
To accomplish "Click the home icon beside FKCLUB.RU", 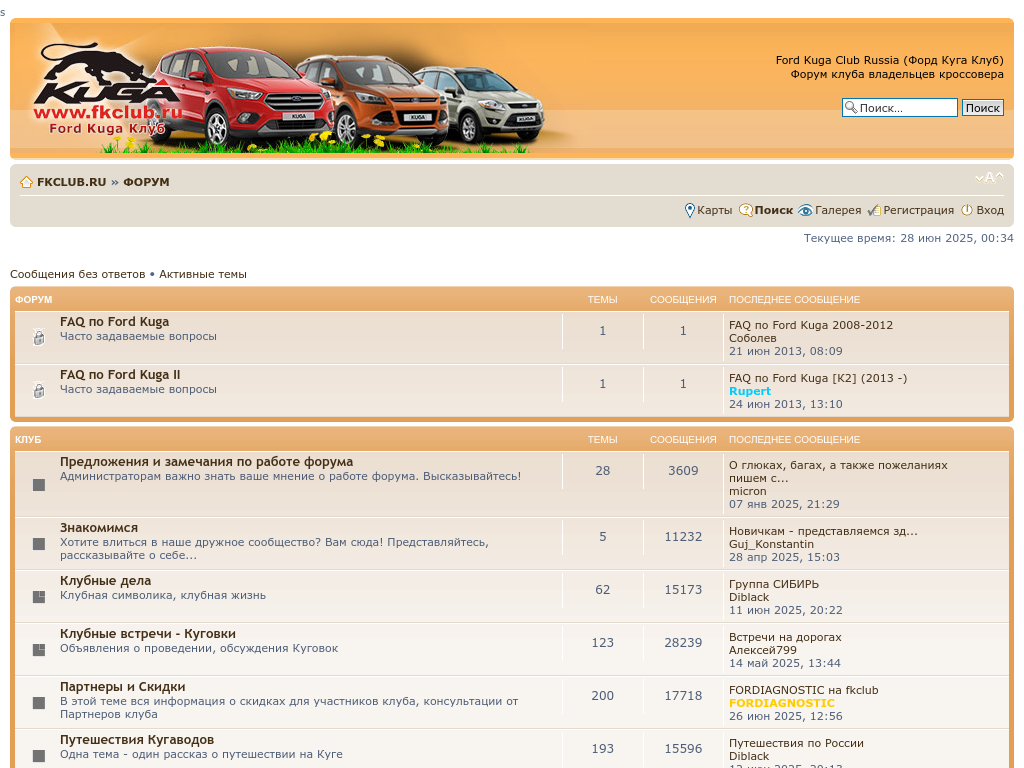I will [x=26, y=182].
